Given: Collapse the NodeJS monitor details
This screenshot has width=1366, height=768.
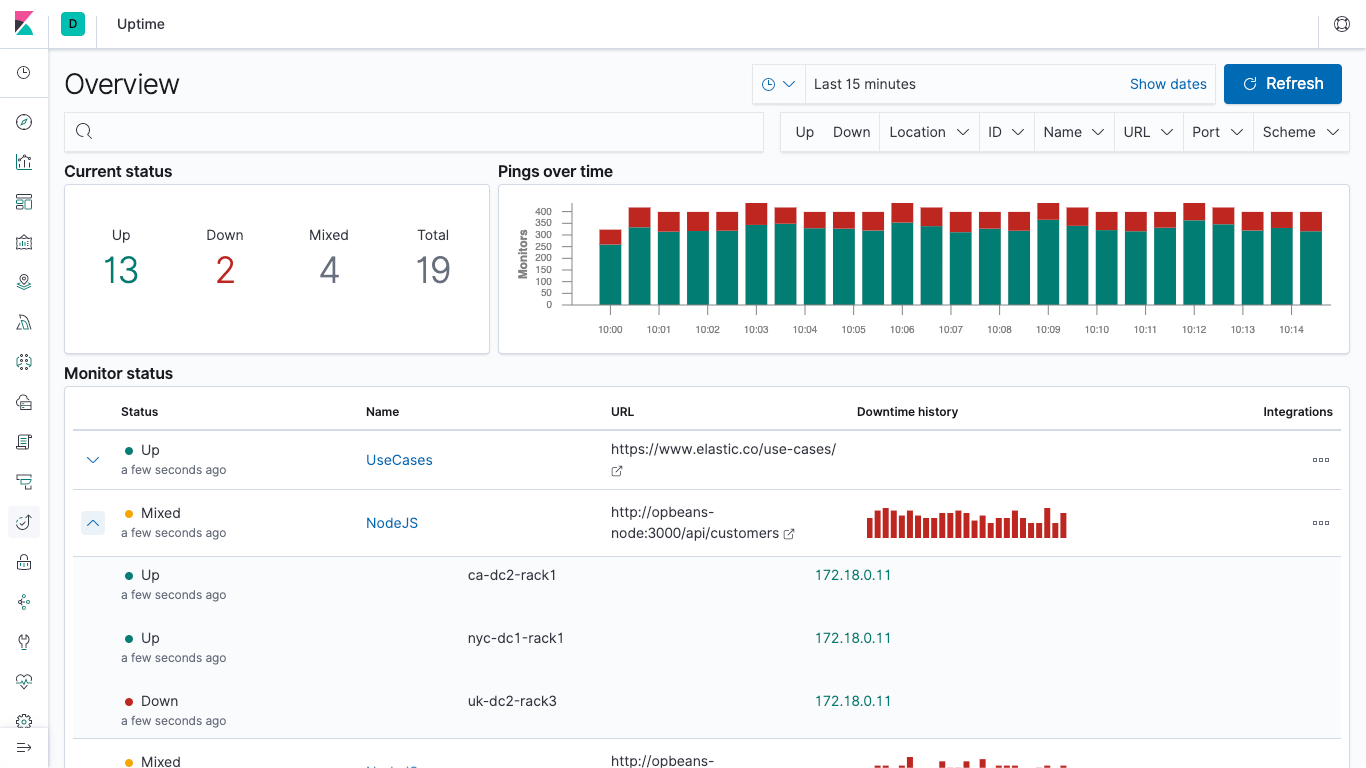Looking at the screenshot, I should pos(93,523).
